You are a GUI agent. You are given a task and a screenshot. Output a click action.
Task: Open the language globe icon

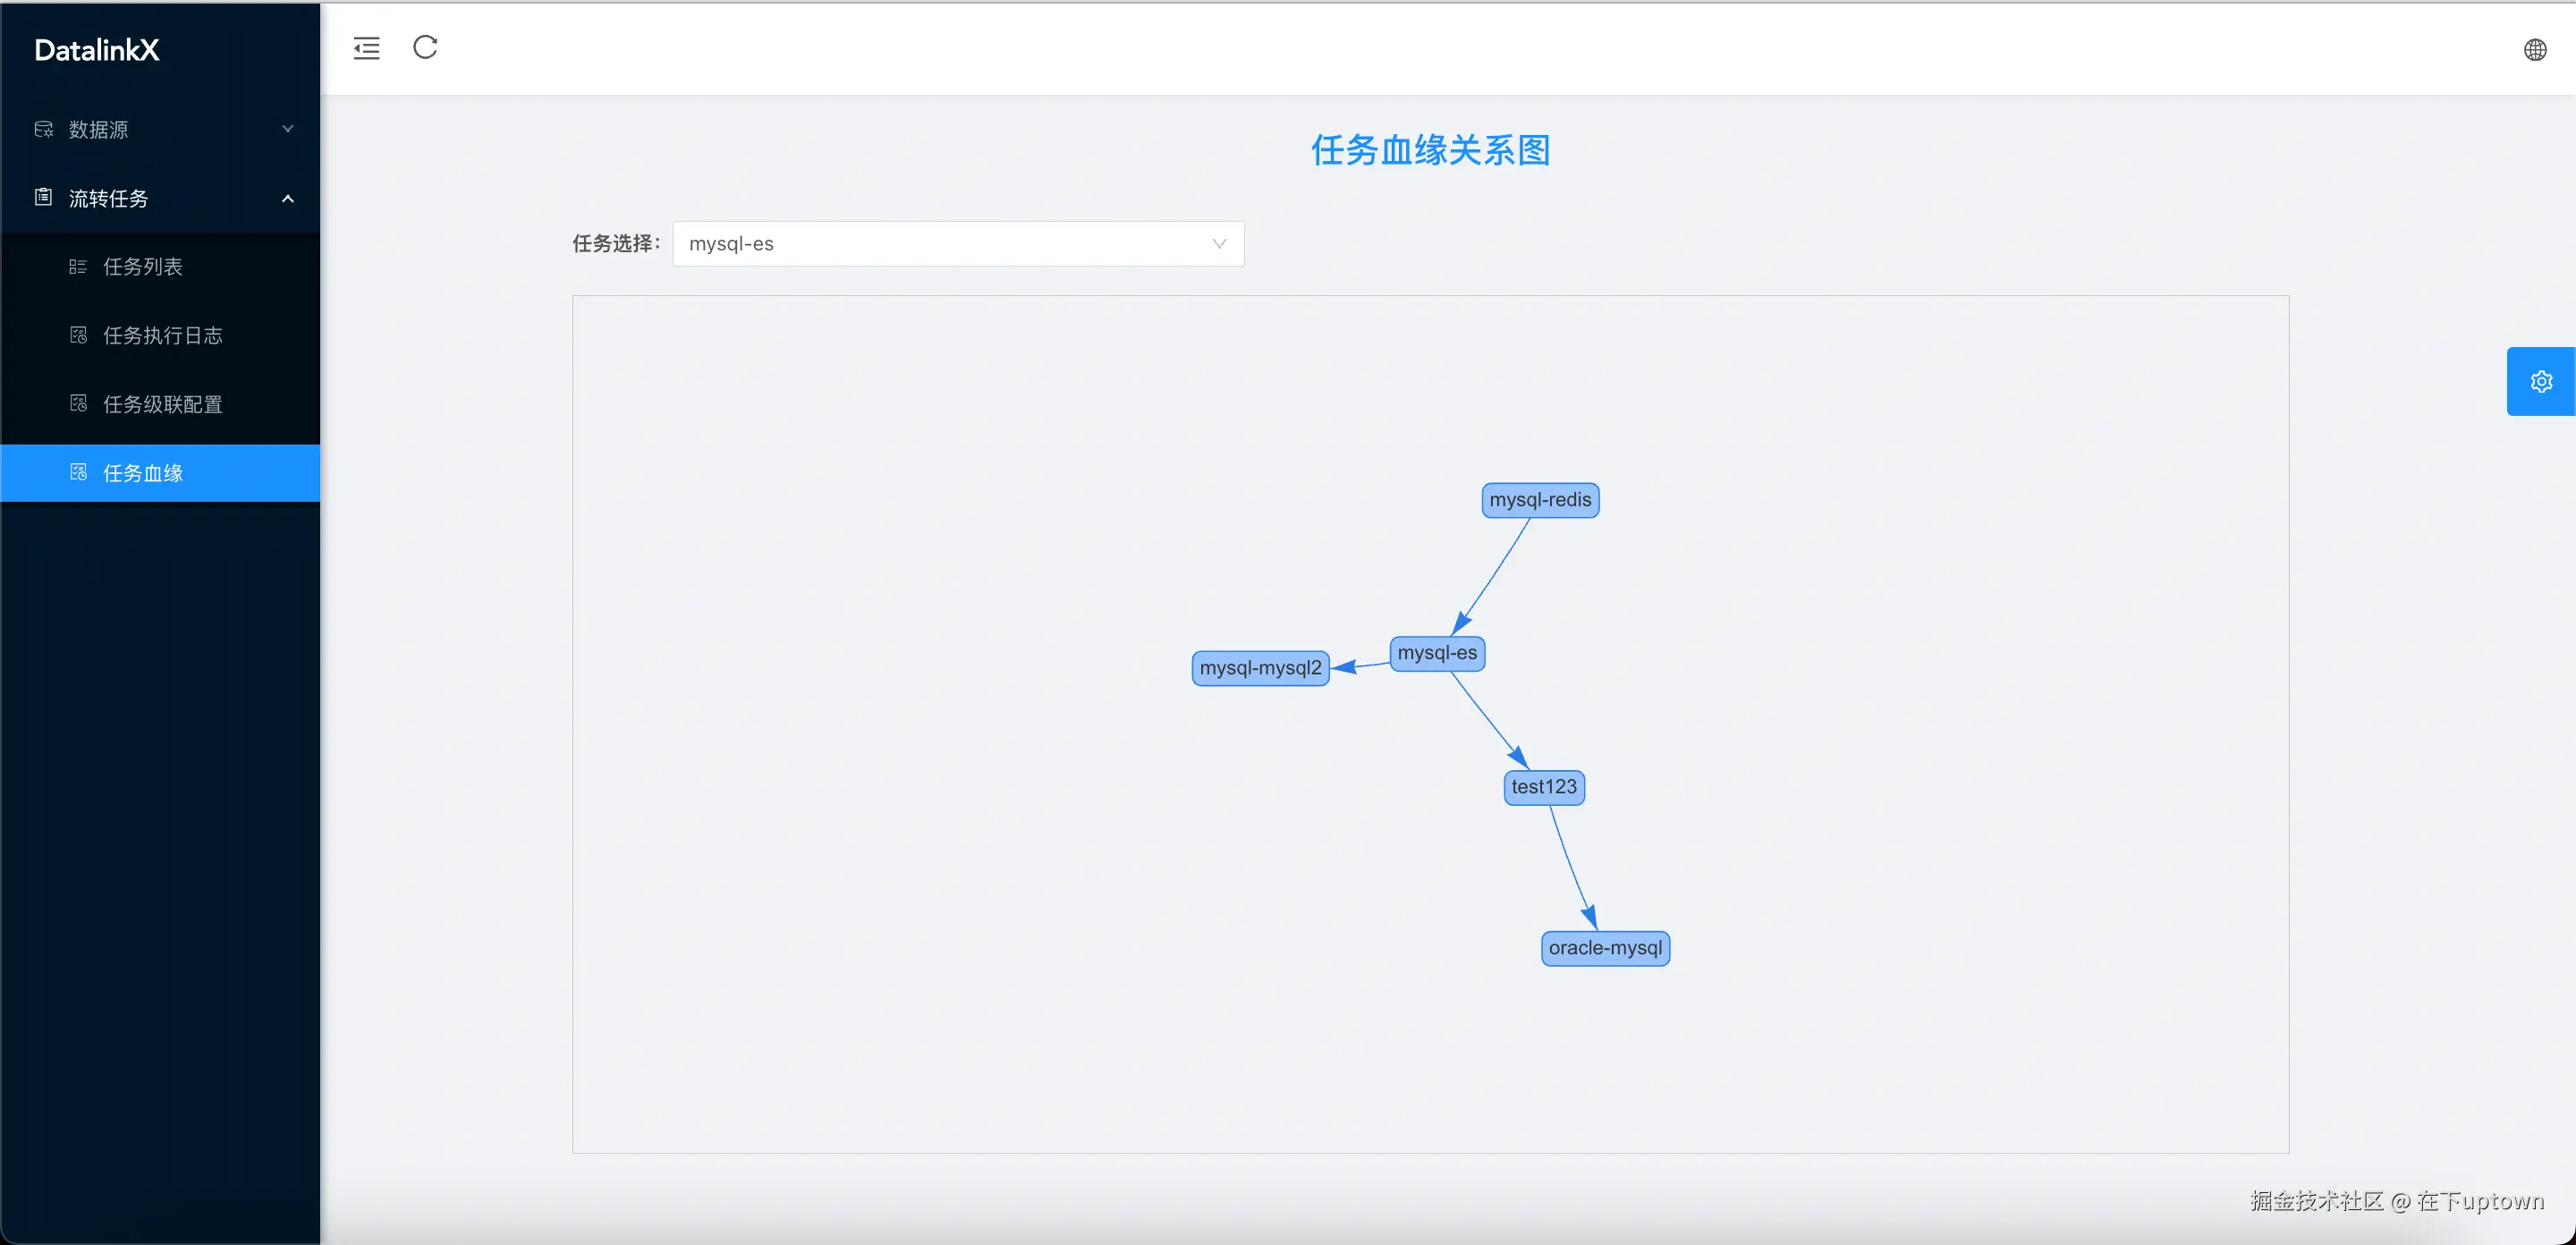click(x=2534, y=50)
